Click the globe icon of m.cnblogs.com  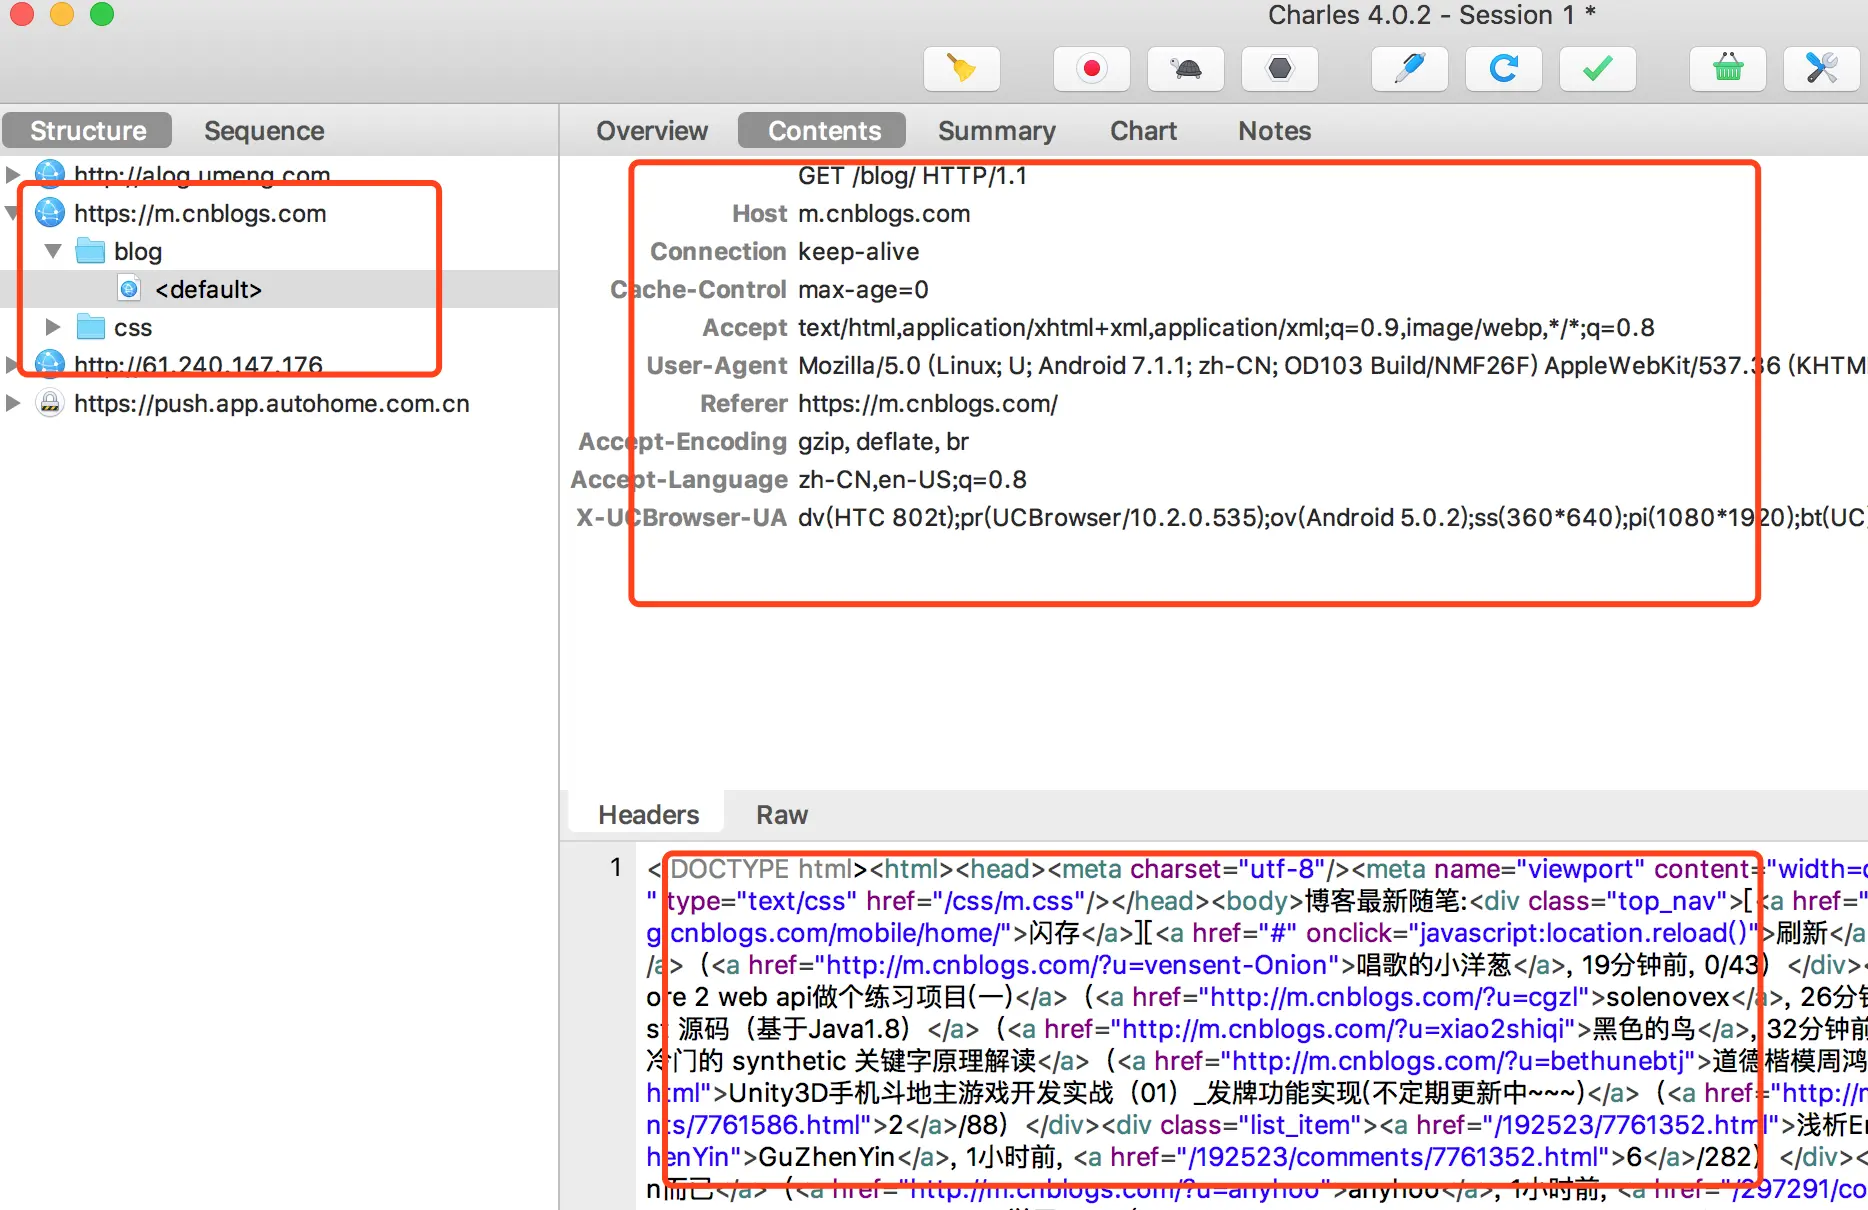point(50,213)
